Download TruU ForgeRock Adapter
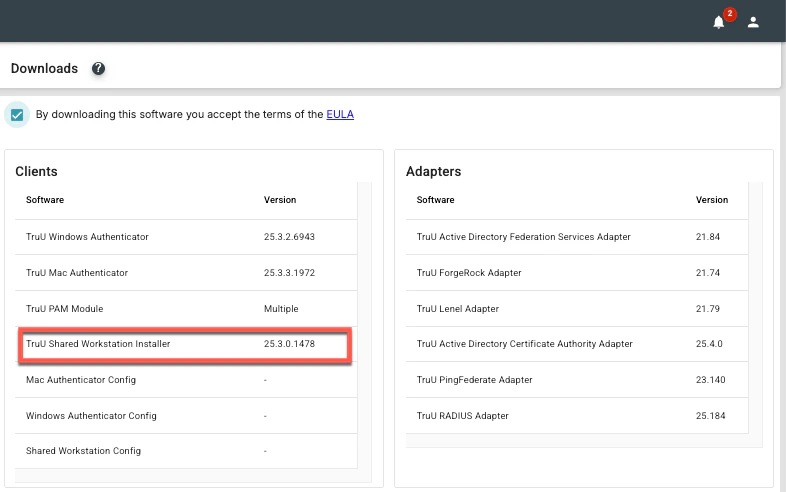This screenshot has height=492, width=786. click(469, 273)
